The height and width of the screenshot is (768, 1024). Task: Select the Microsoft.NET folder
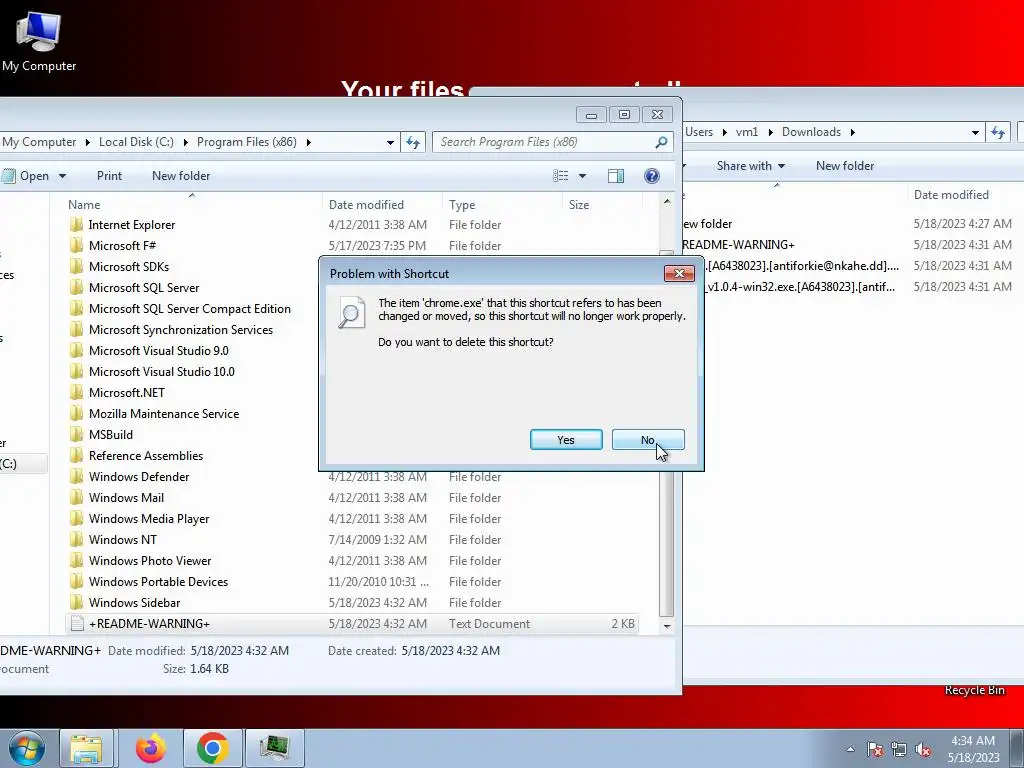tap(126, 392)
